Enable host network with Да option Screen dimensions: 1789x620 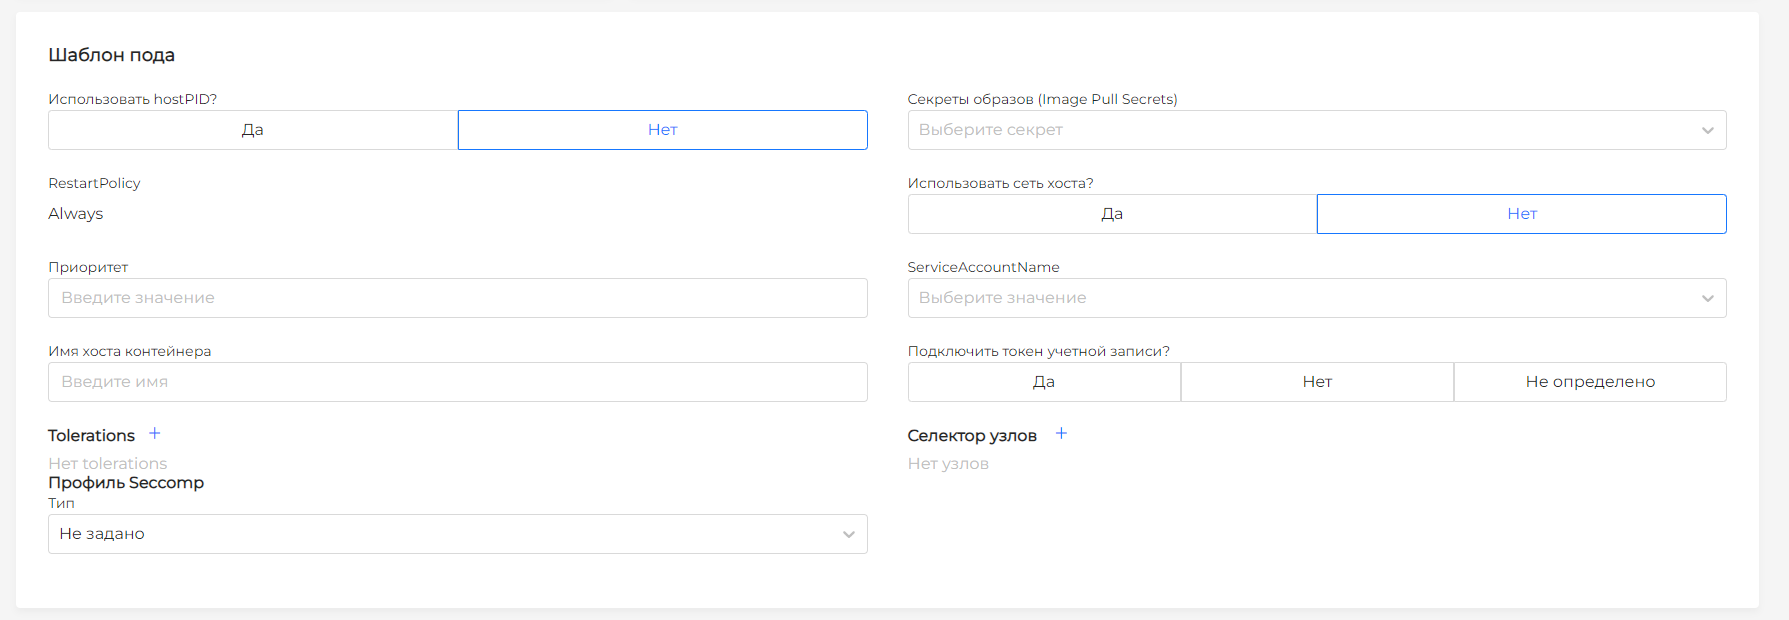tap(1112, 214)
